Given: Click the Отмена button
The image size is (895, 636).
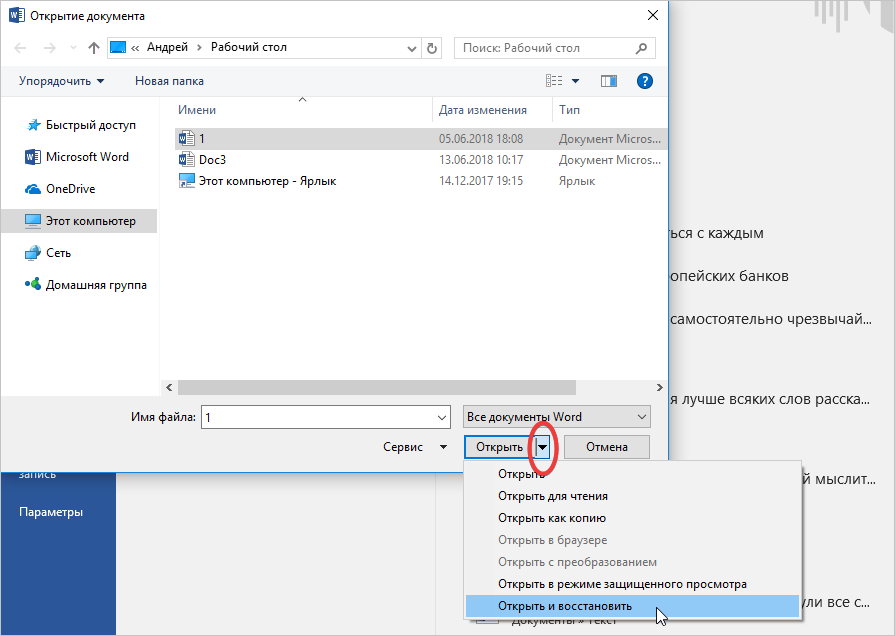Looking at the screenshot, I should pyautogui.click(x=607, y=448).
